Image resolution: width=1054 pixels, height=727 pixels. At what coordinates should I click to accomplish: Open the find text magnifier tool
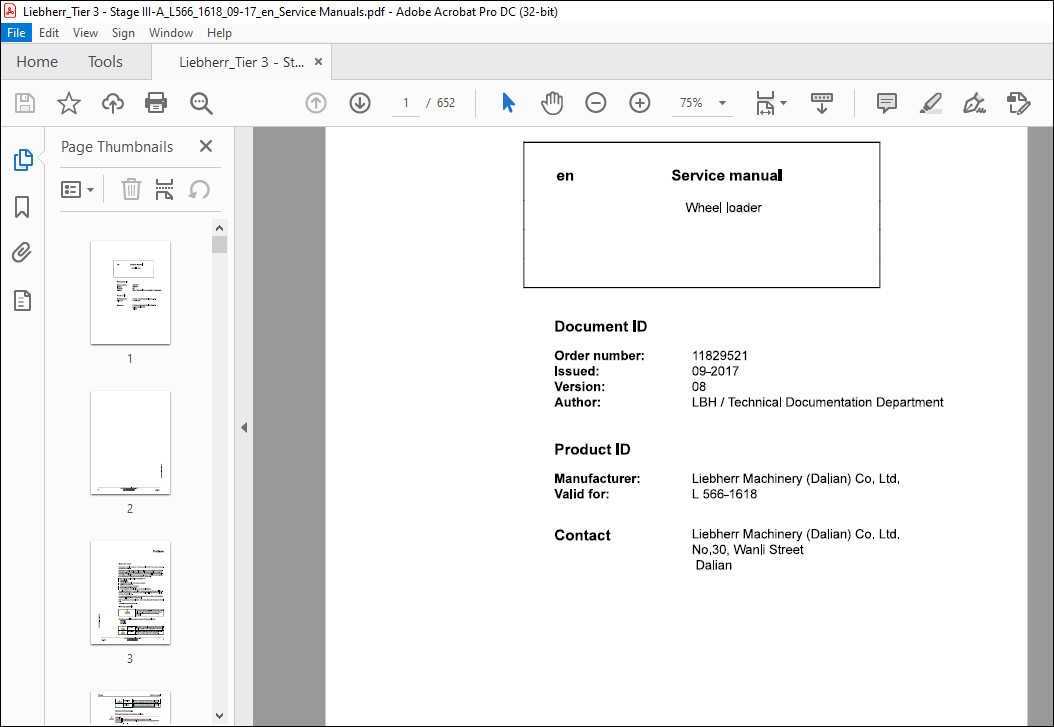coord(201,103)
